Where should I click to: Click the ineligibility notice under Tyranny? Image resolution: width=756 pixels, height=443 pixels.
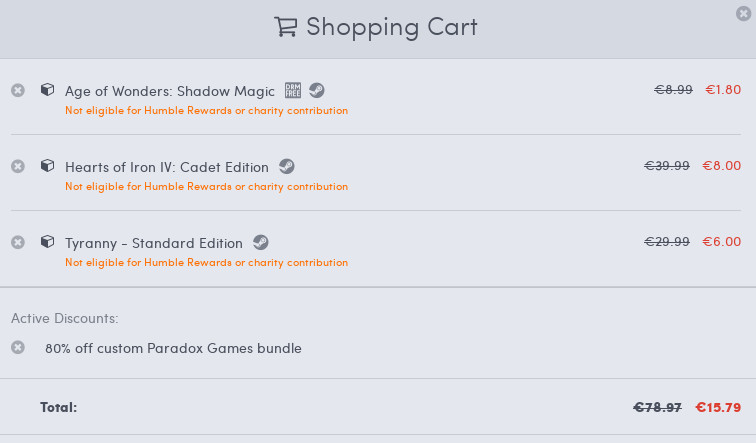click(x=206, y=262)
